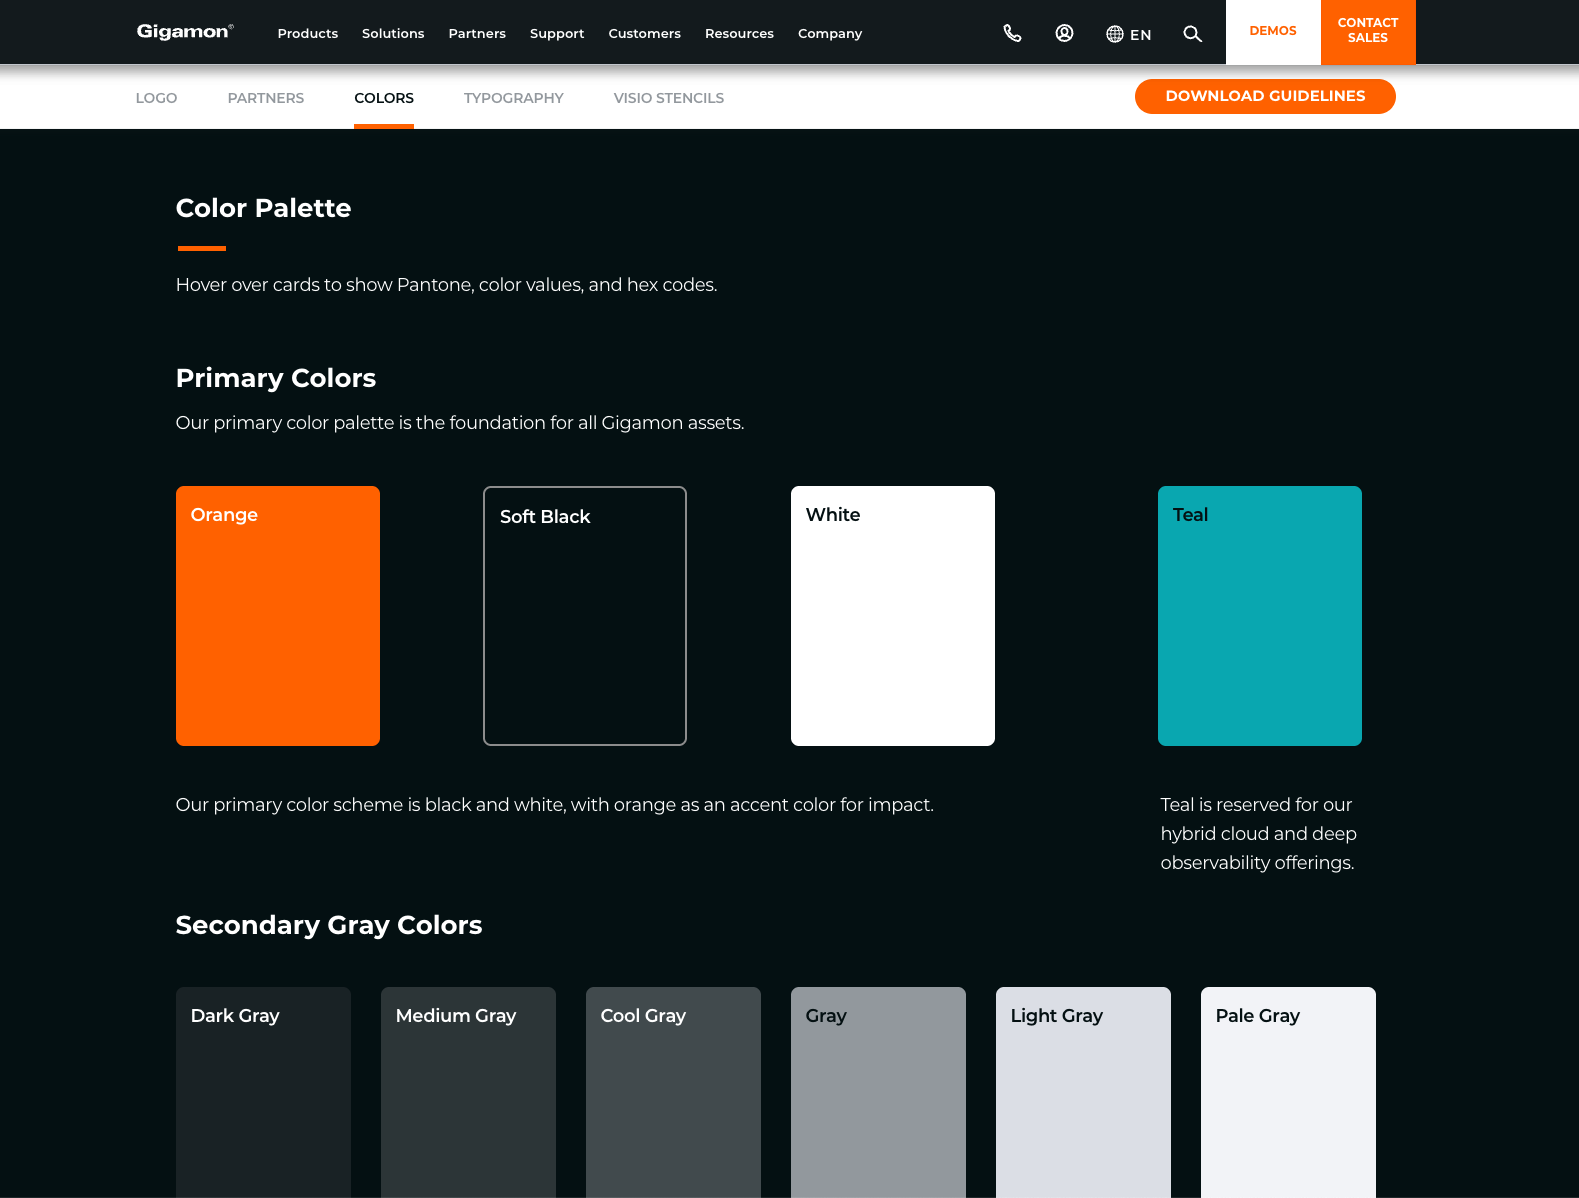Click Download Guidelines button

[x=1265, y=96]
